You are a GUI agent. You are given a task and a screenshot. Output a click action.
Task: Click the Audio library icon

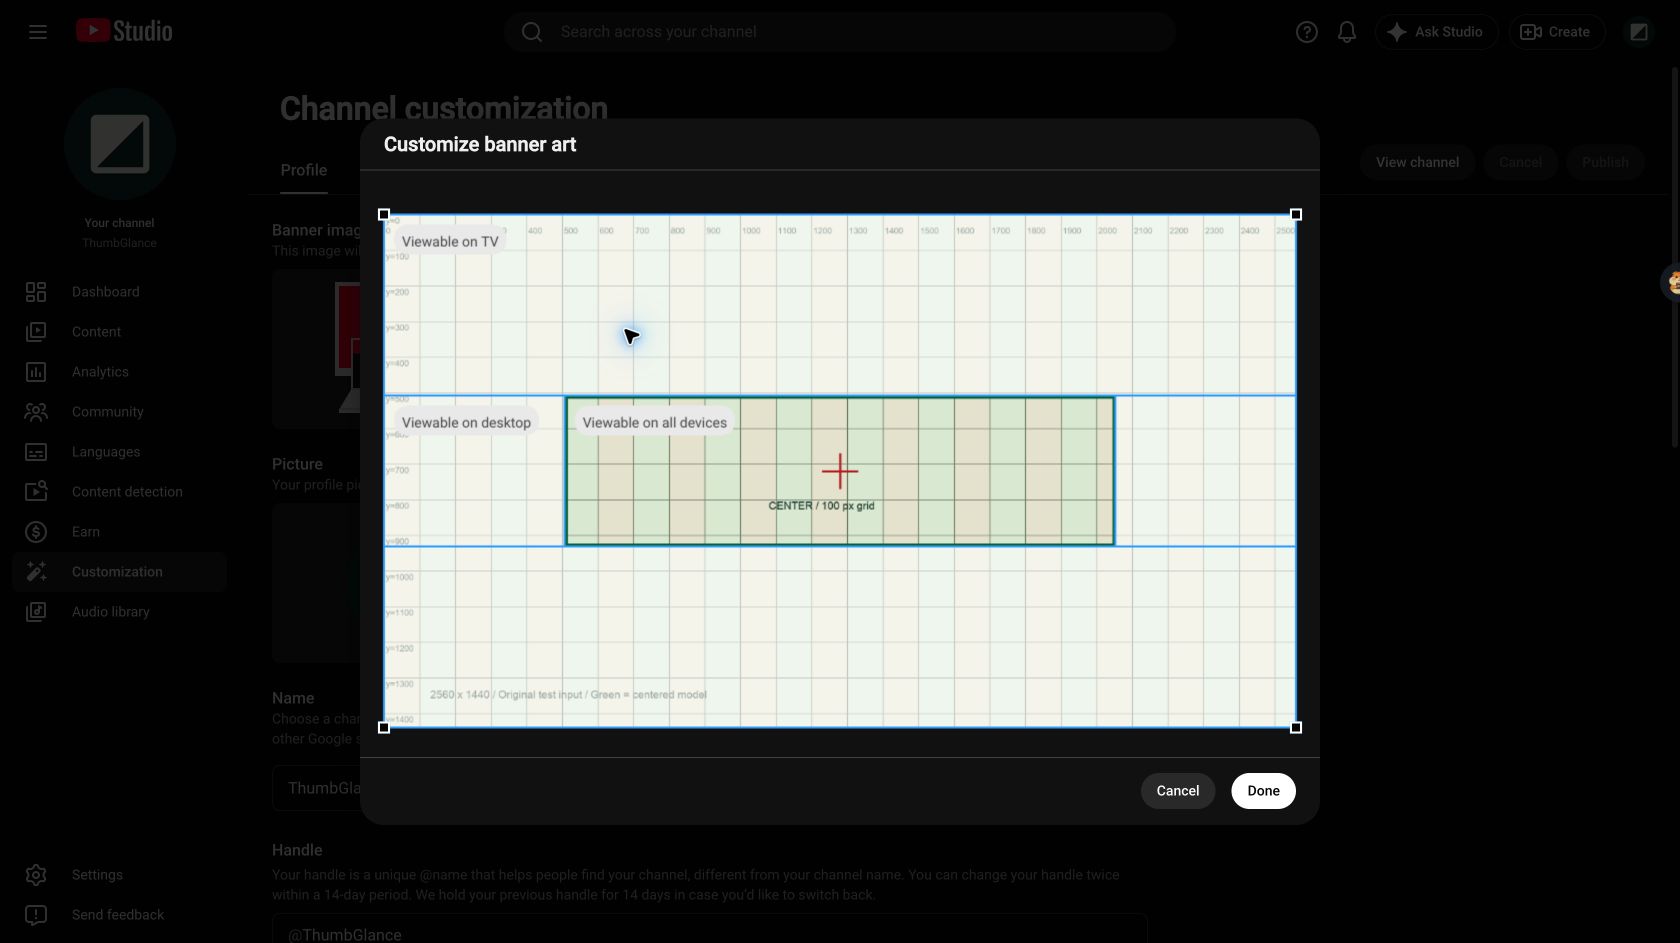[36, 612]
